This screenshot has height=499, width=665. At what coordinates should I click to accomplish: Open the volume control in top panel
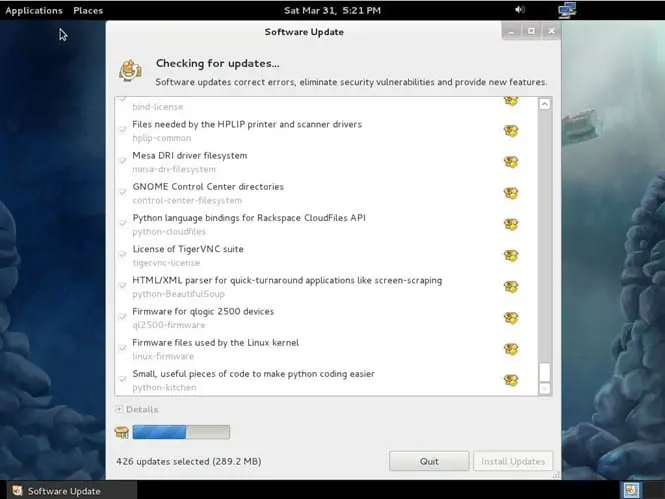pyautogui.click(x=519, y=10)
